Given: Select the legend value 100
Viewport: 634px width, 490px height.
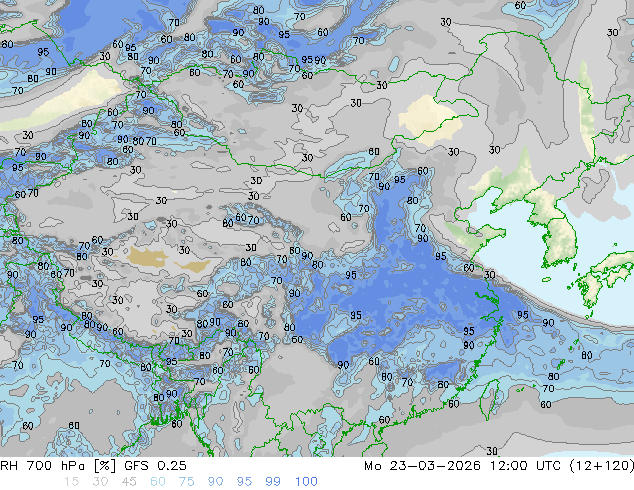Looking at the screenshot, I should 306,482.
